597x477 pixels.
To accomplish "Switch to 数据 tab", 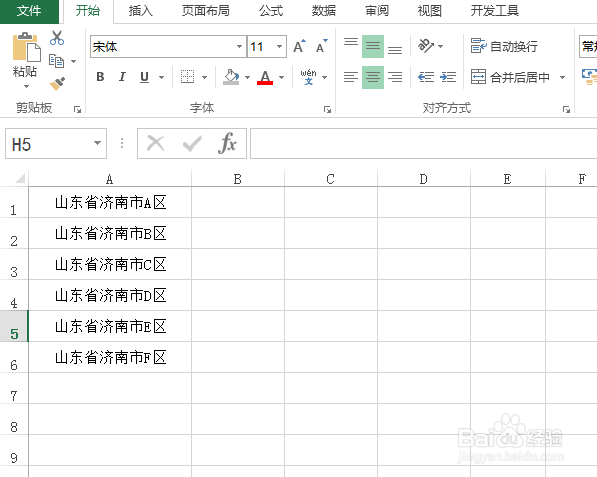I will pyautogui.click(x=324, y=11).
